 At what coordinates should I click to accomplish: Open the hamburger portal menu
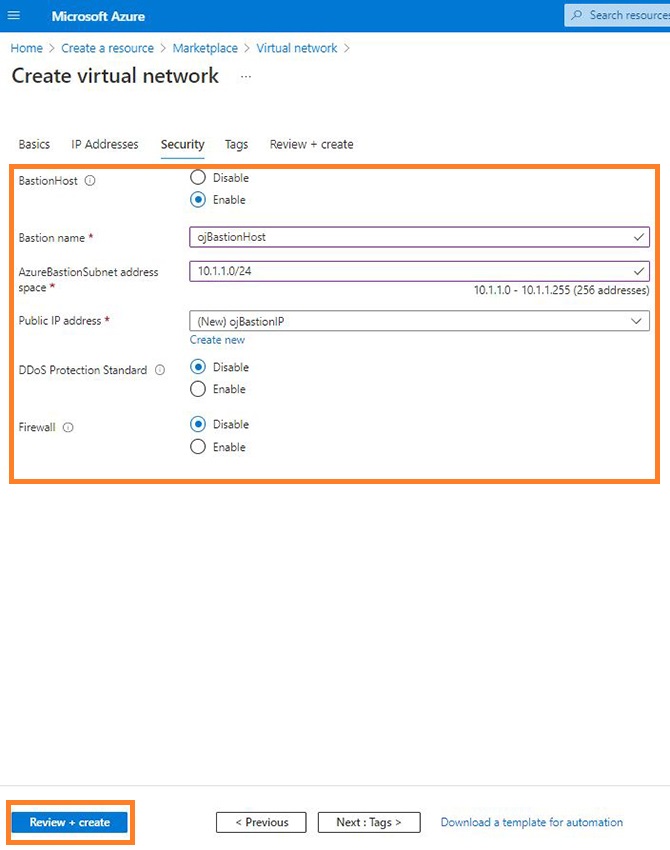coord(14,15)
